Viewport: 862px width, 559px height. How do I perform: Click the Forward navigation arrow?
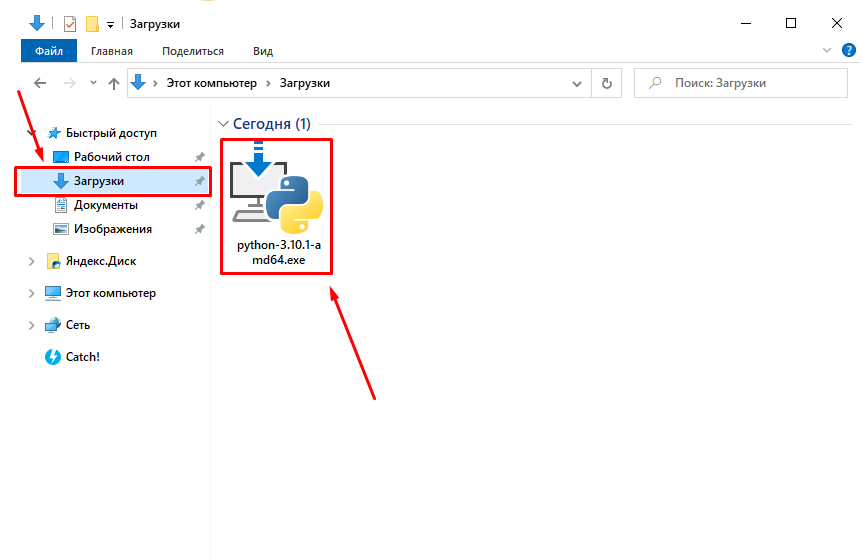tap(70, 83)
